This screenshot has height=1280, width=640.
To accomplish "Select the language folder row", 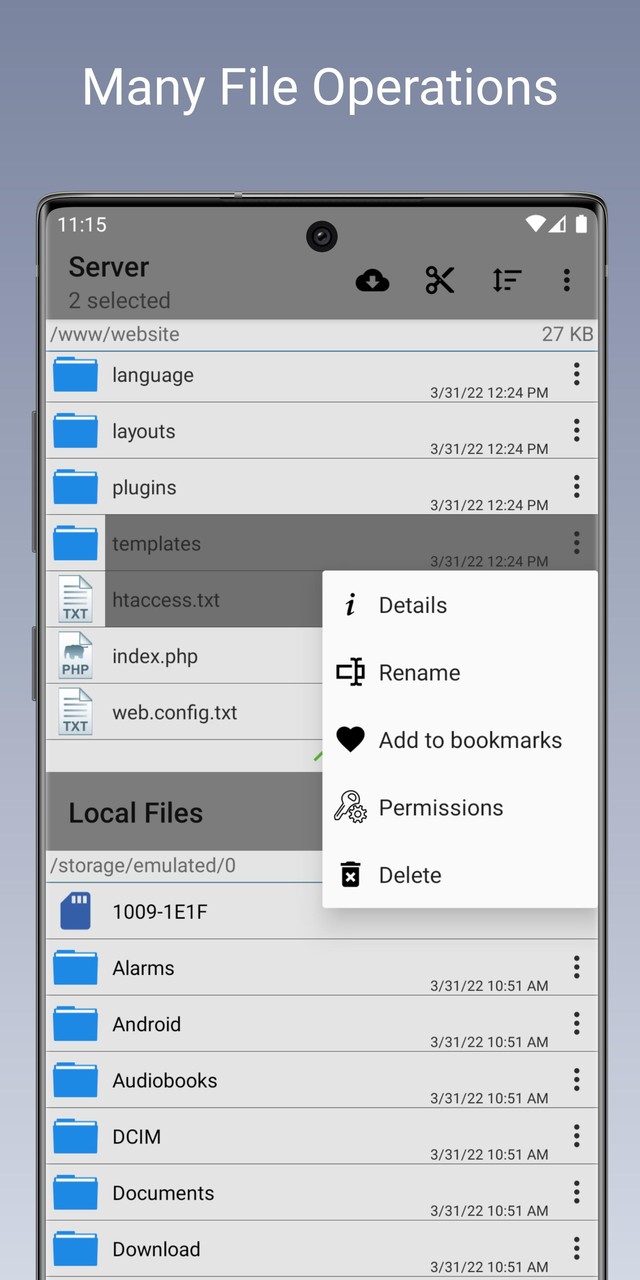I will point(250,375).
